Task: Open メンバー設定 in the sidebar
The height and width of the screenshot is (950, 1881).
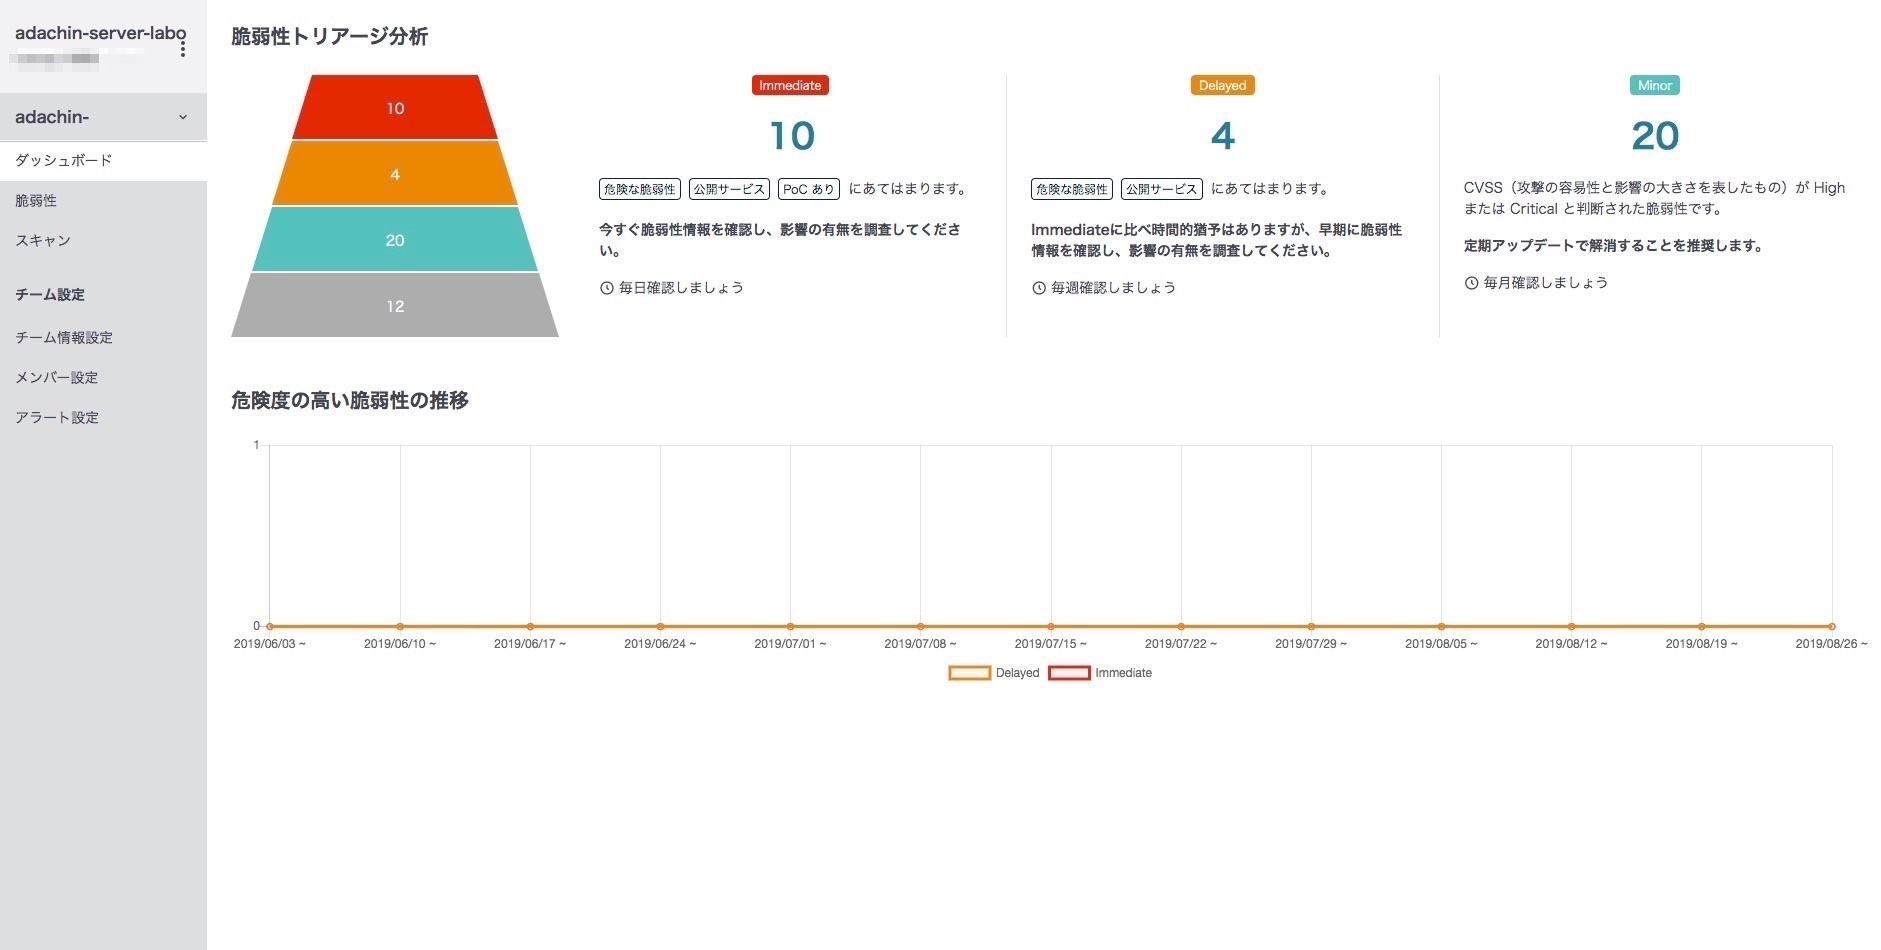Action: [x=57, y=378]
